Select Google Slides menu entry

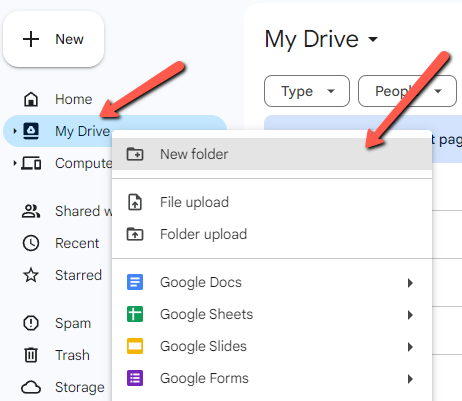click(x=272, y=346)
